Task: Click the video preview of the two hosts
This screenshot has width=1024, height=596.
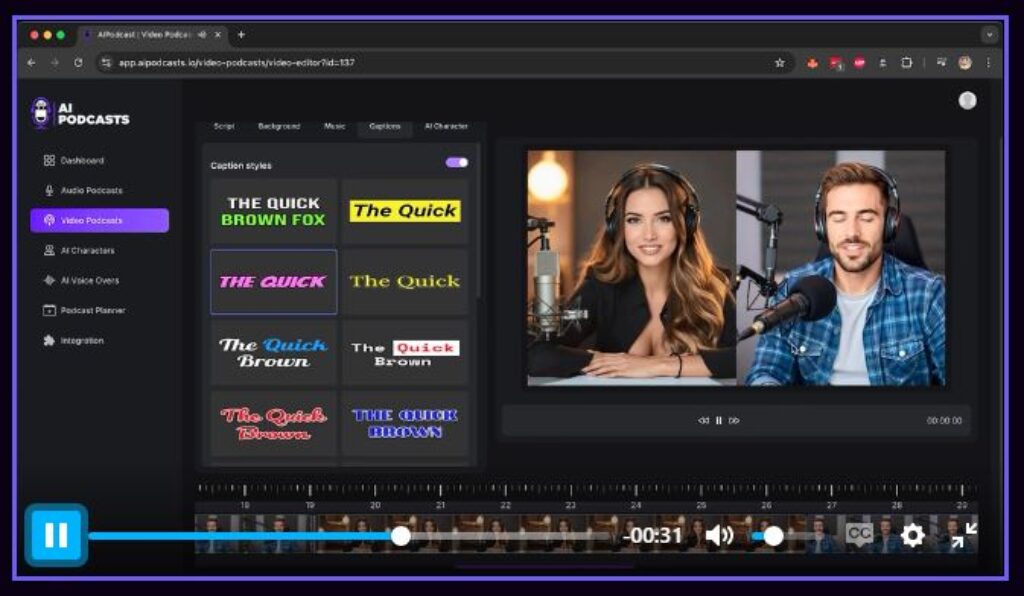Action: 736,268
